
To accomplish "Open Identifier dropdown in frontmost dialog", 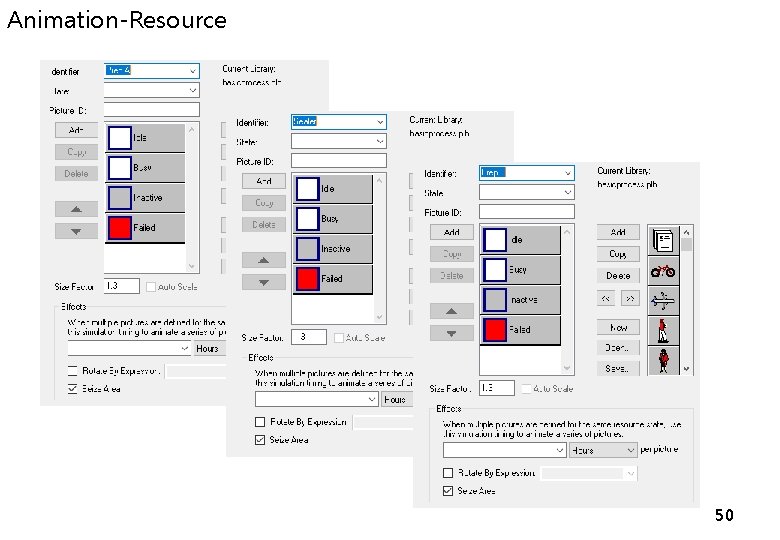I will [568, 173].
